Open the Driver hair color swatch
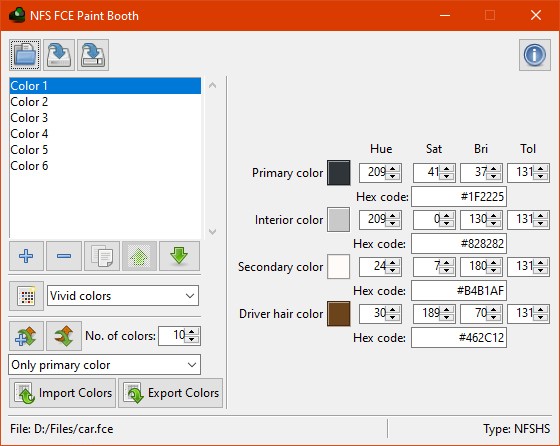The image size is (560, 446). [x=339, y=314]
